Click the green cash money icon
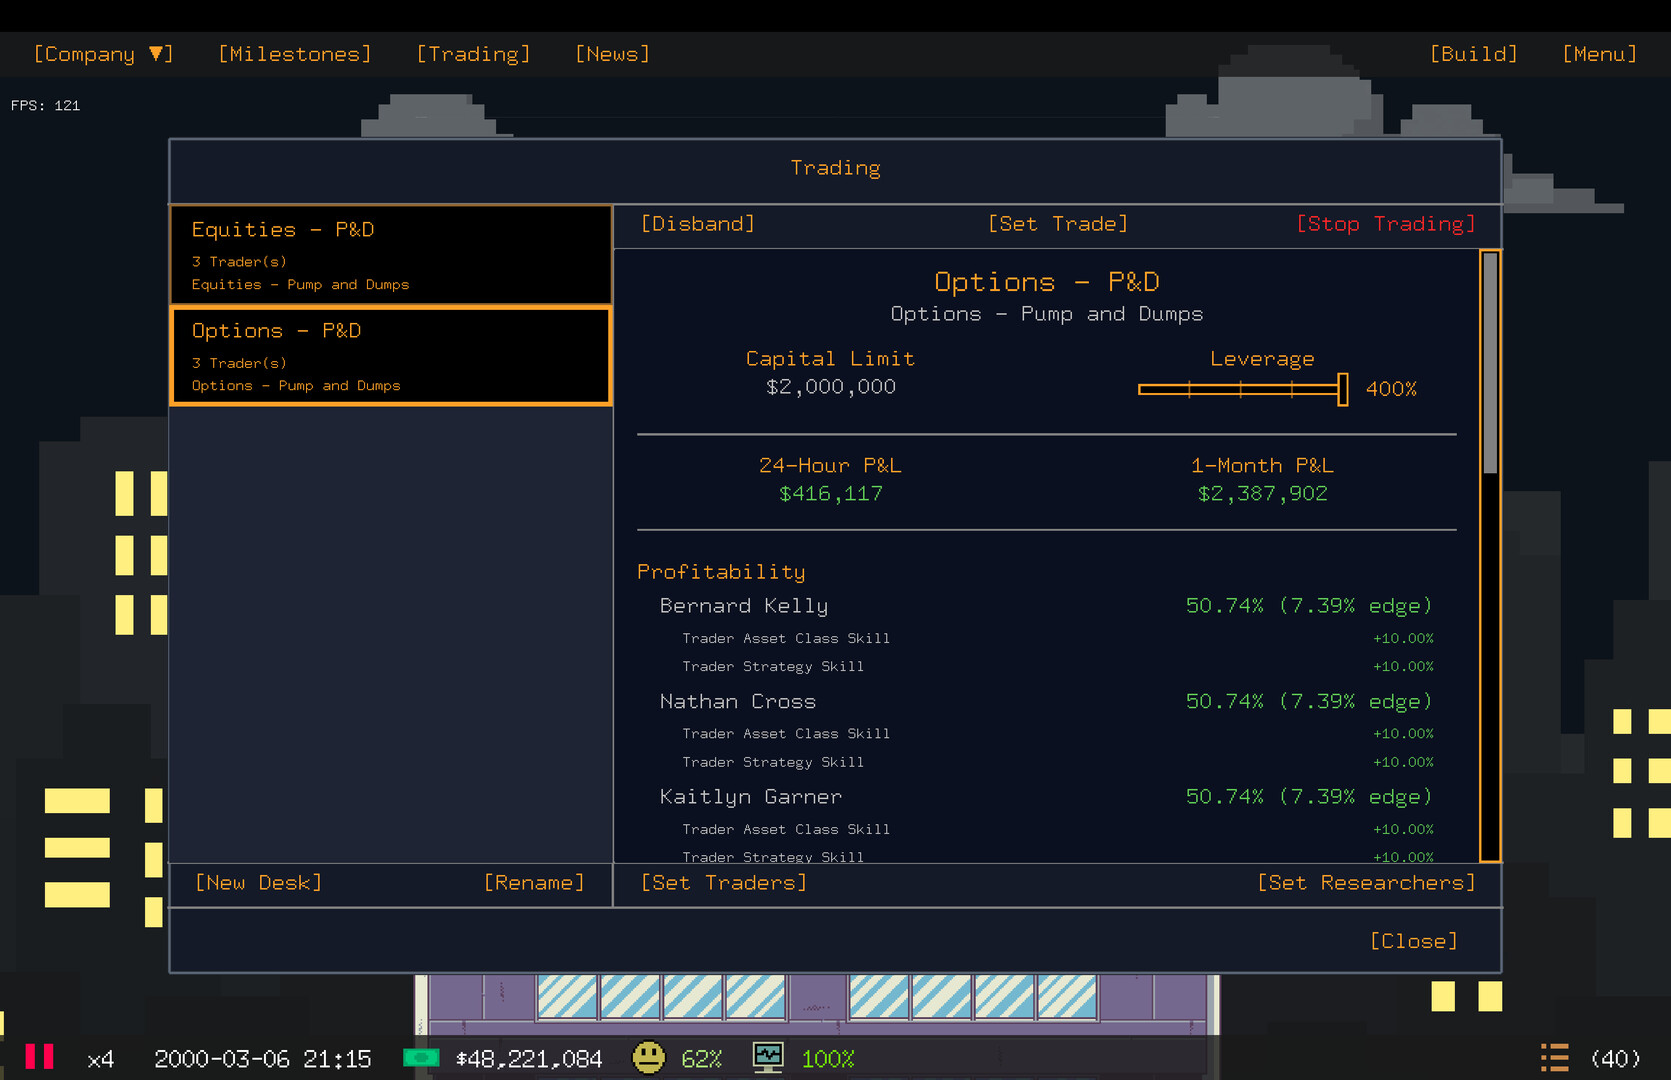Screen dimensions: 1671x1080 (421, 1058)
